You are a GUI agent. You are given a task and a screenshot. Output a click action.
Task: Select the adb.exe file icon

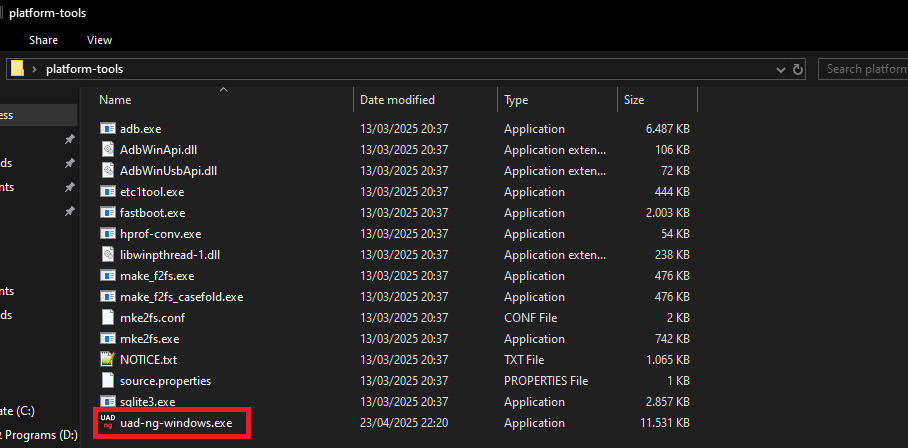[x=109, y=129]
